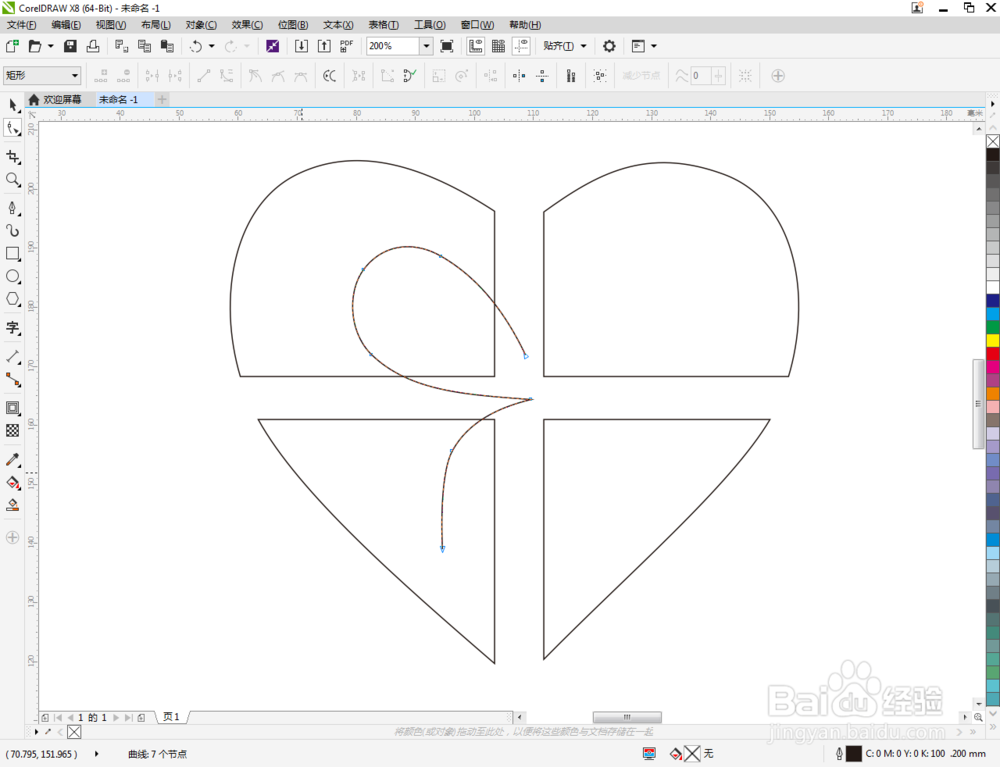Open the 编辑(E) menu
The height and width of the screenshot is (767, 1000).
click(66, 25)
